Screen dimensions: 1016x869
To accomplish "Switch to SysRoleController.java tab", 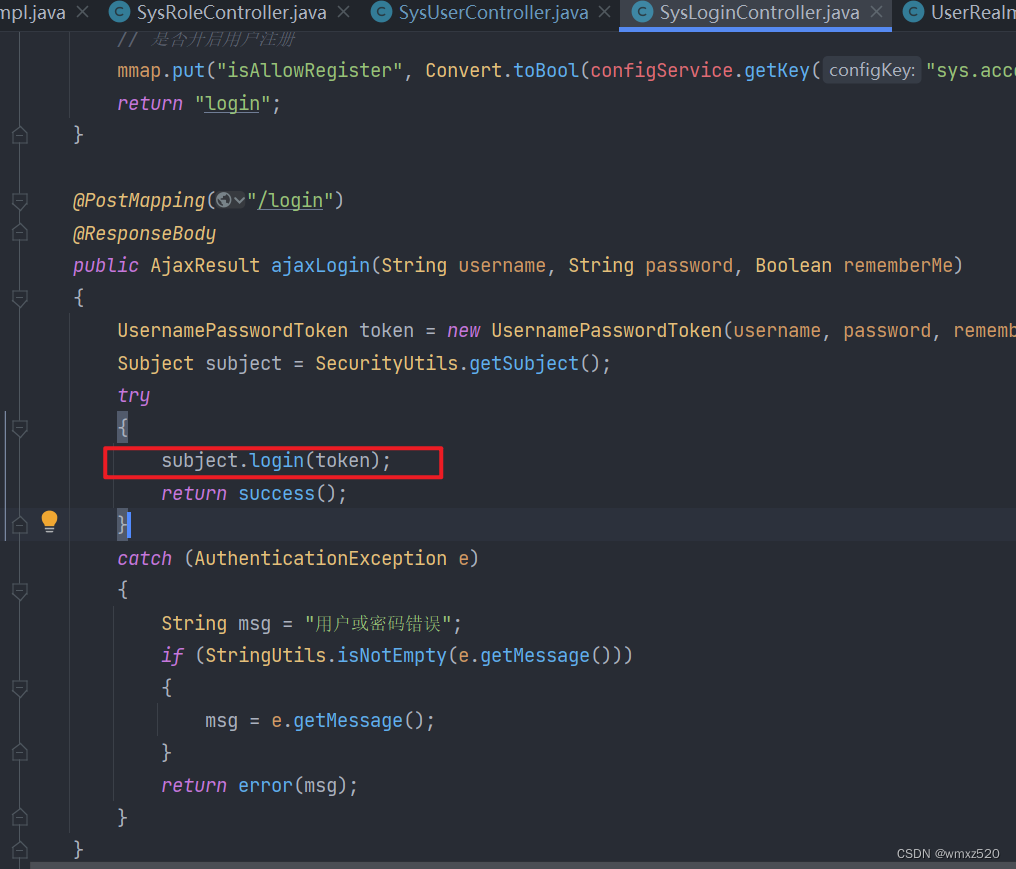I will tap(231, 12).
